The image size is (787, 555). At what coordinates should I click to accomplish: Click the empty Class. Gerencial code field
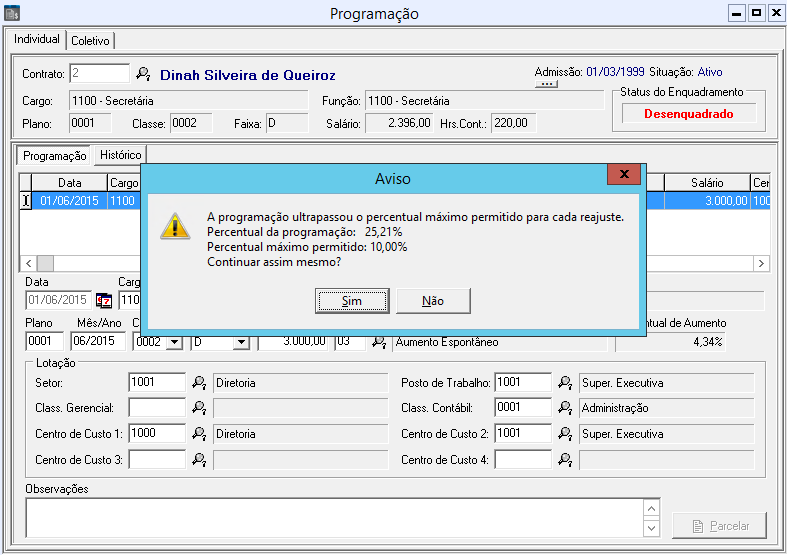[x=157, y=407]
